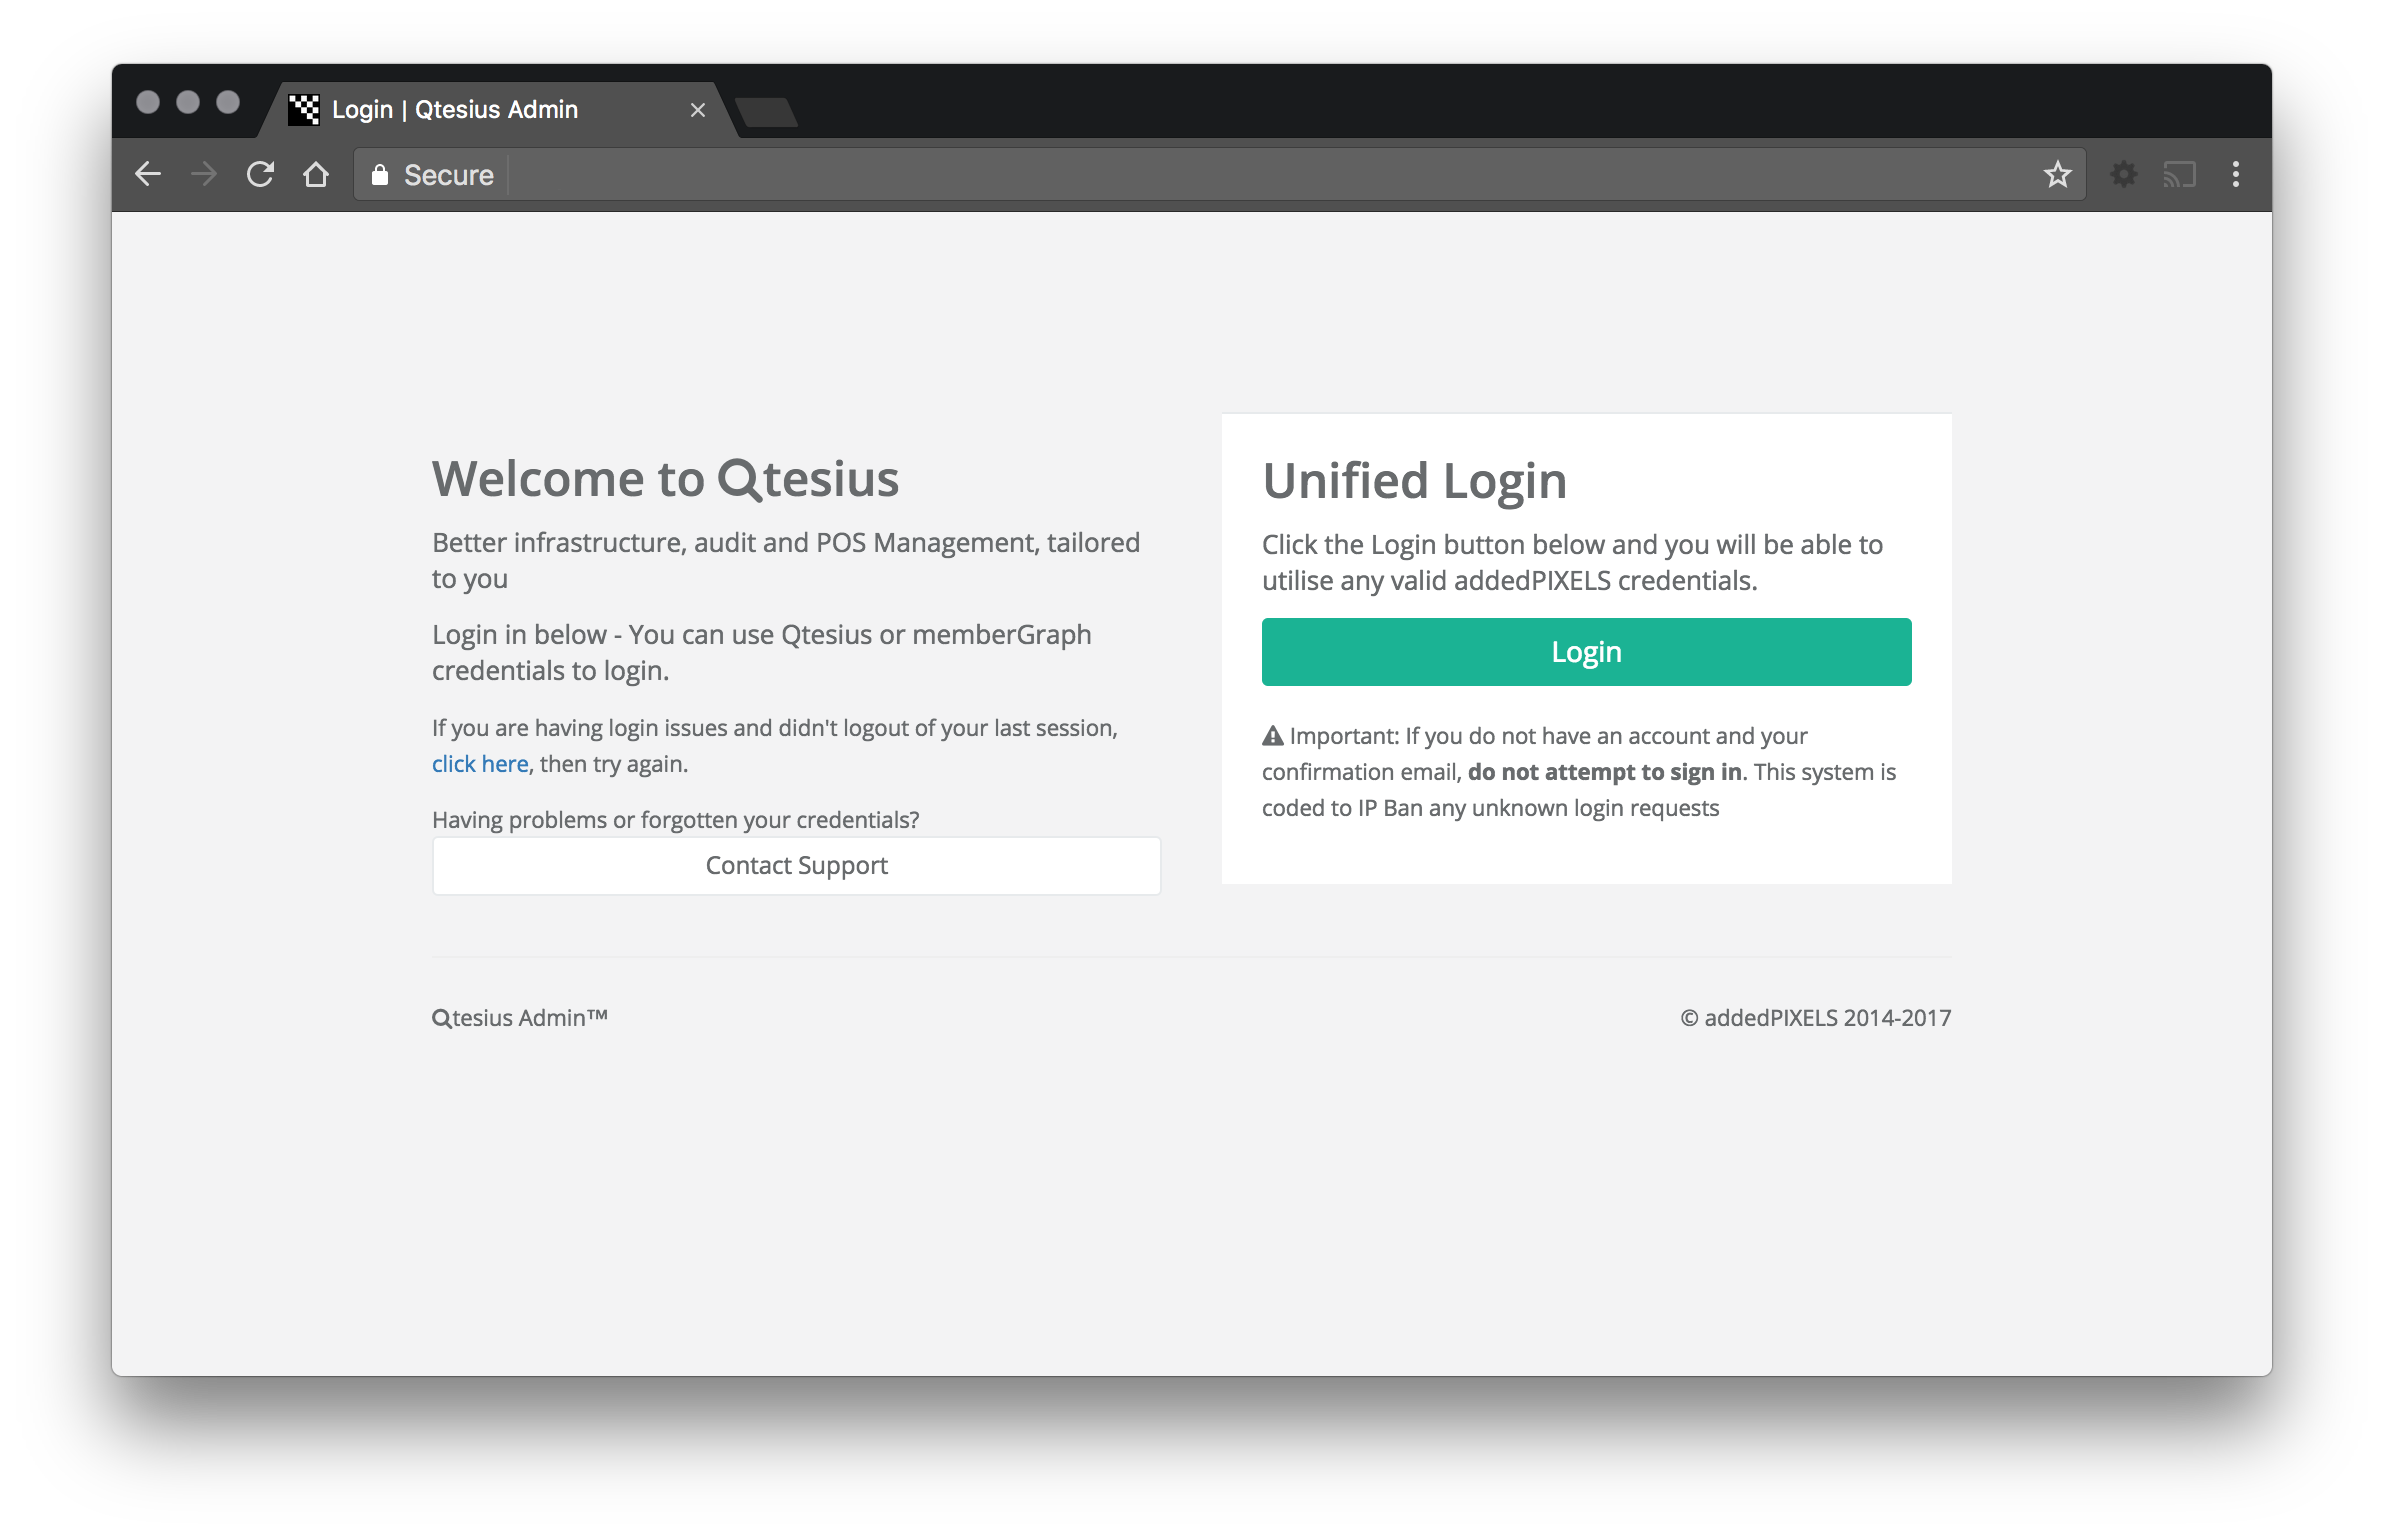2384x1536 pixels.
Task: Click the browser forward arrow
Action: (204, 174)
